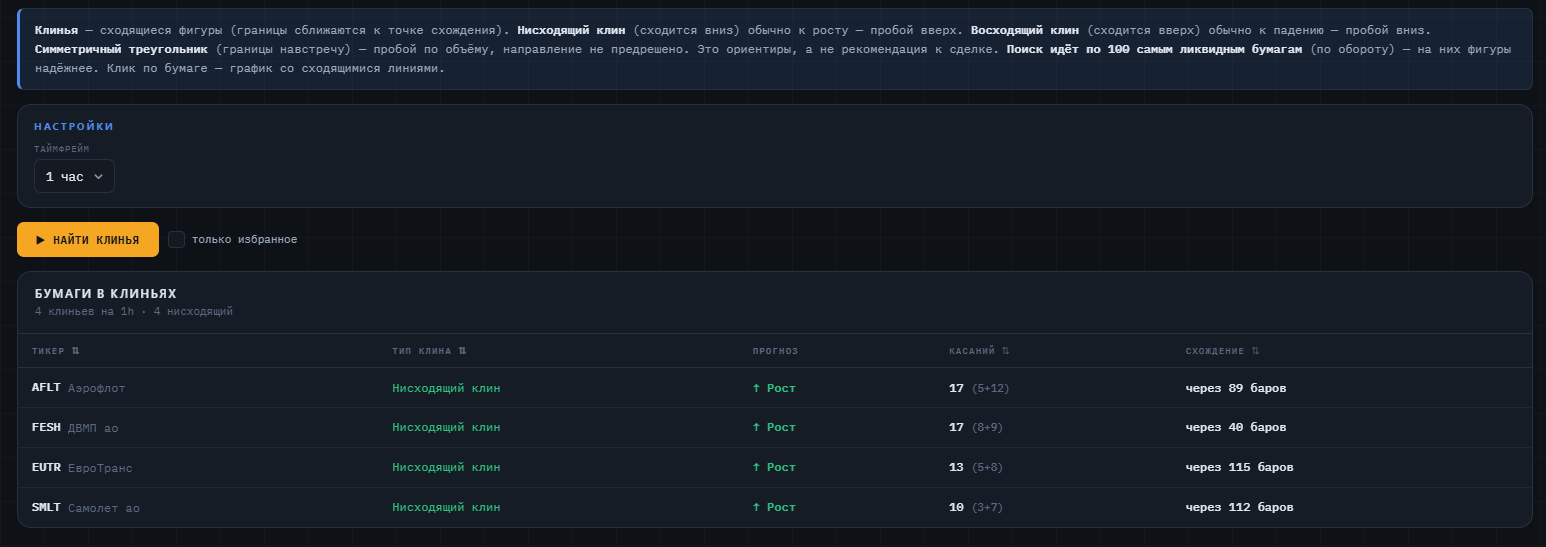Click Нисходящий клин in the SMLT row
Image resolution: width=1546 pixels, height=547 pixels.
click(x=446, y=508)
